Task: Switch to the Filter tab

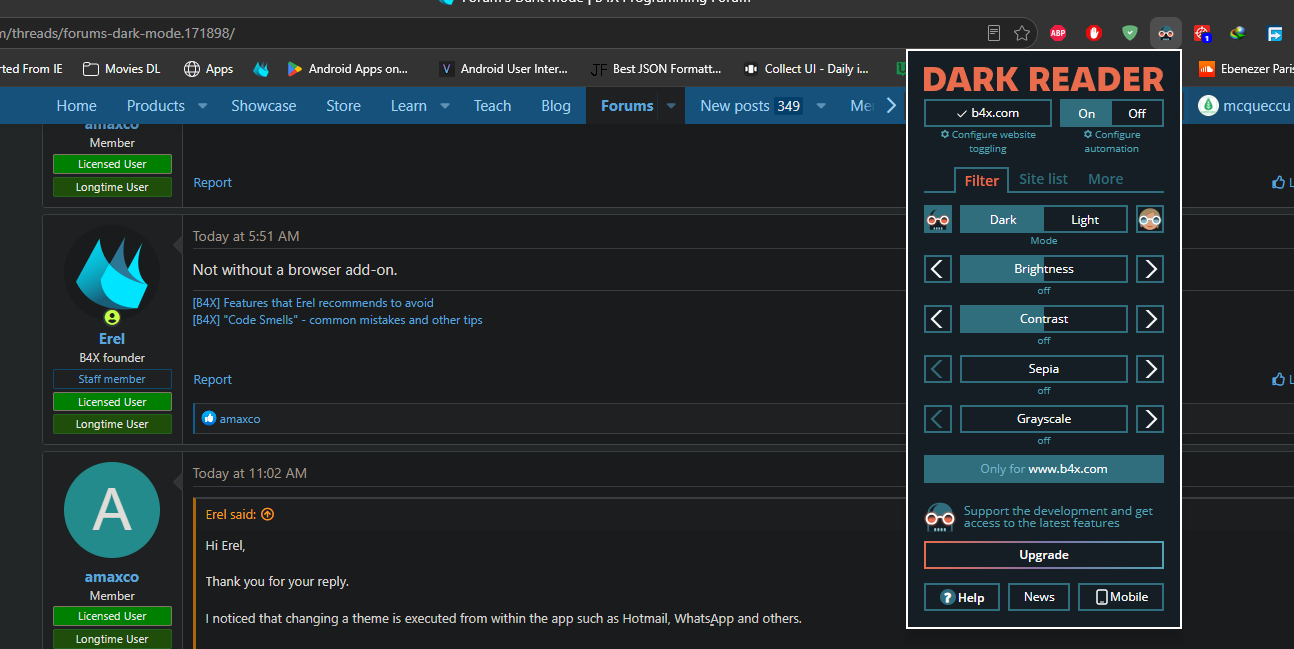Action: 981,180
